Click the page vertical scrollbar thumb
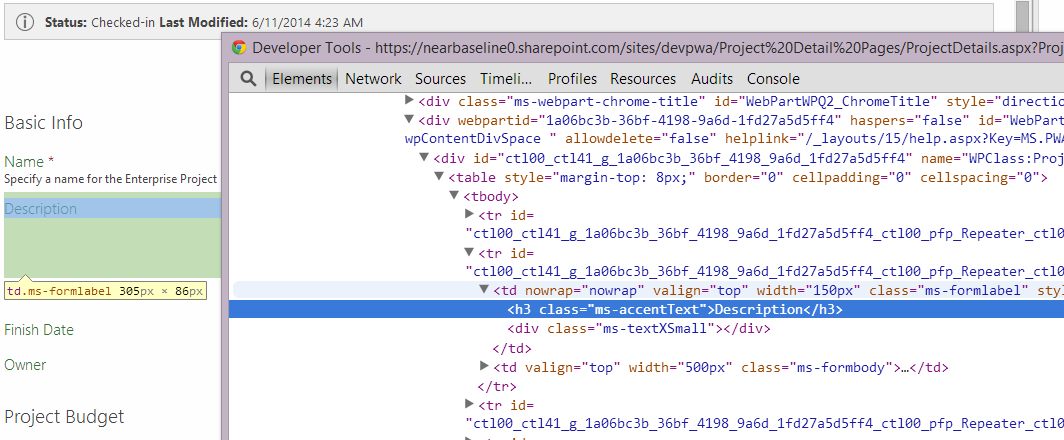The width and height of the screenshot is (1064, 440). 1023,17
